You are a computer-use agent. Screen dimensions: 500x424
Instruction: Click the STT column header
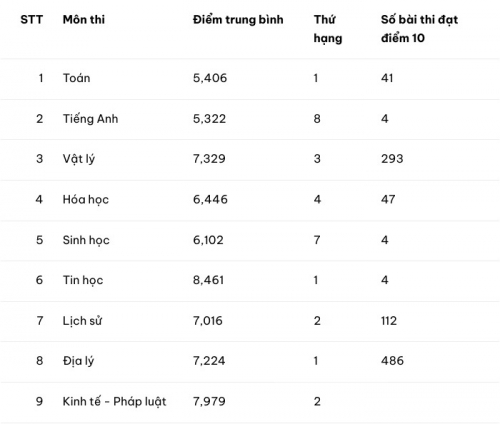(x=32, y=20)
